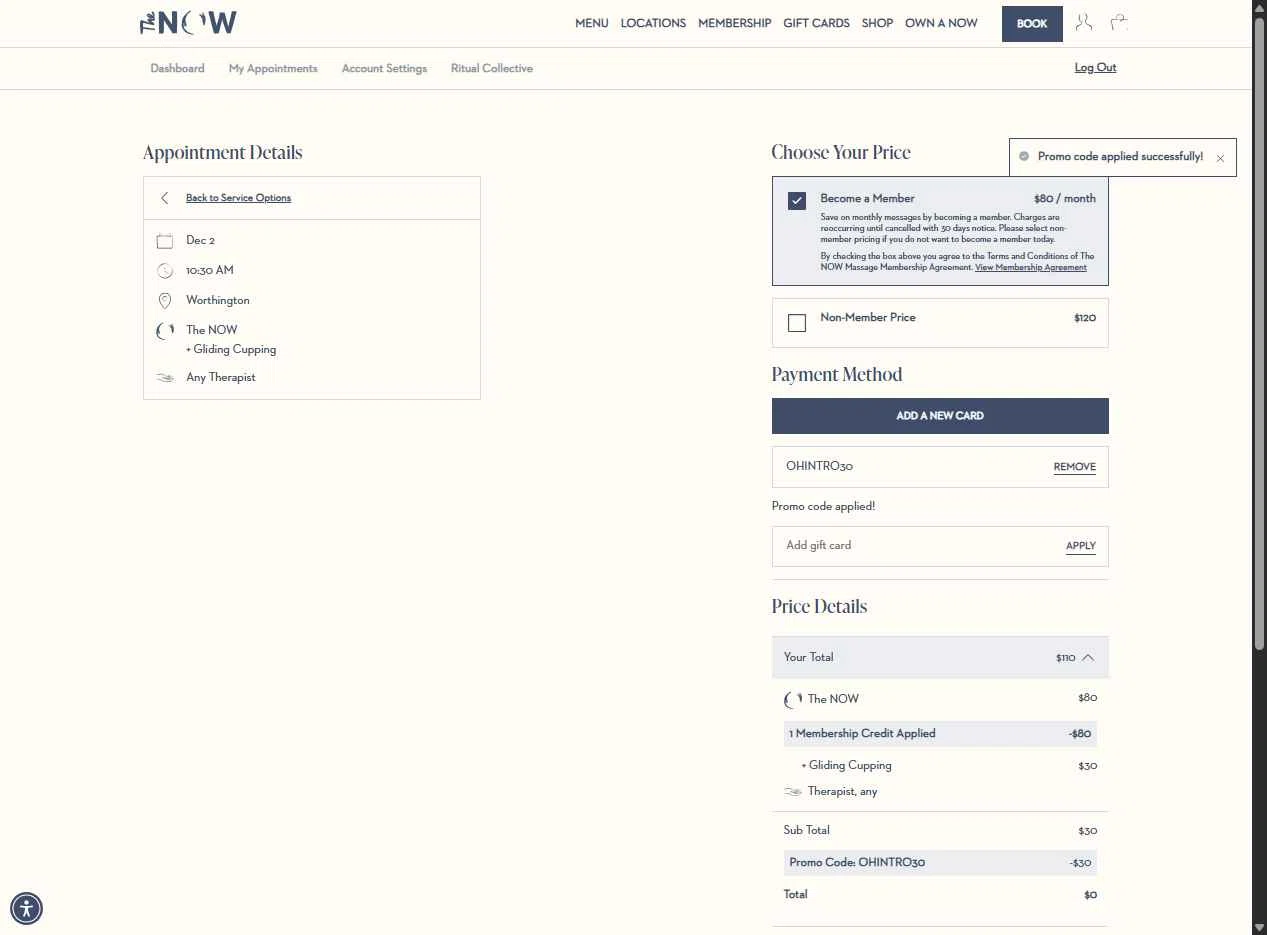The width and height of the screenshot is (1267, 935).
Task: Apply the gift card
Action: [1080, 546]
